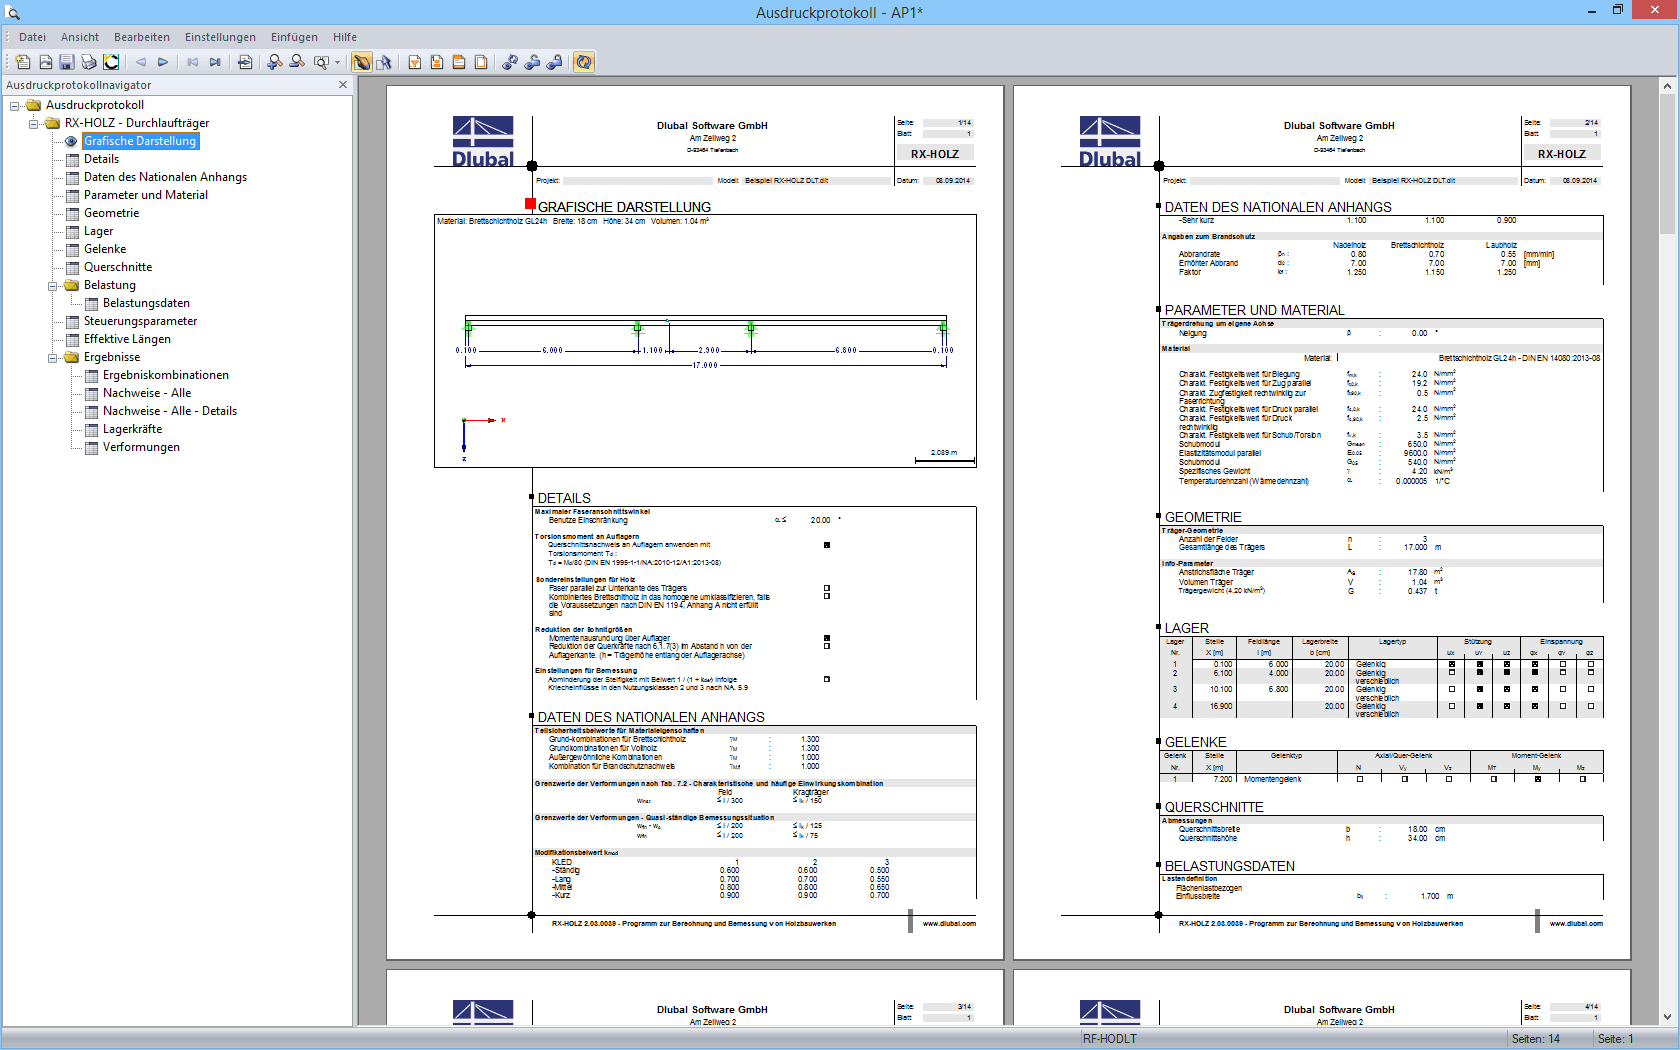Open the Einfügen menu

(294, 37)
